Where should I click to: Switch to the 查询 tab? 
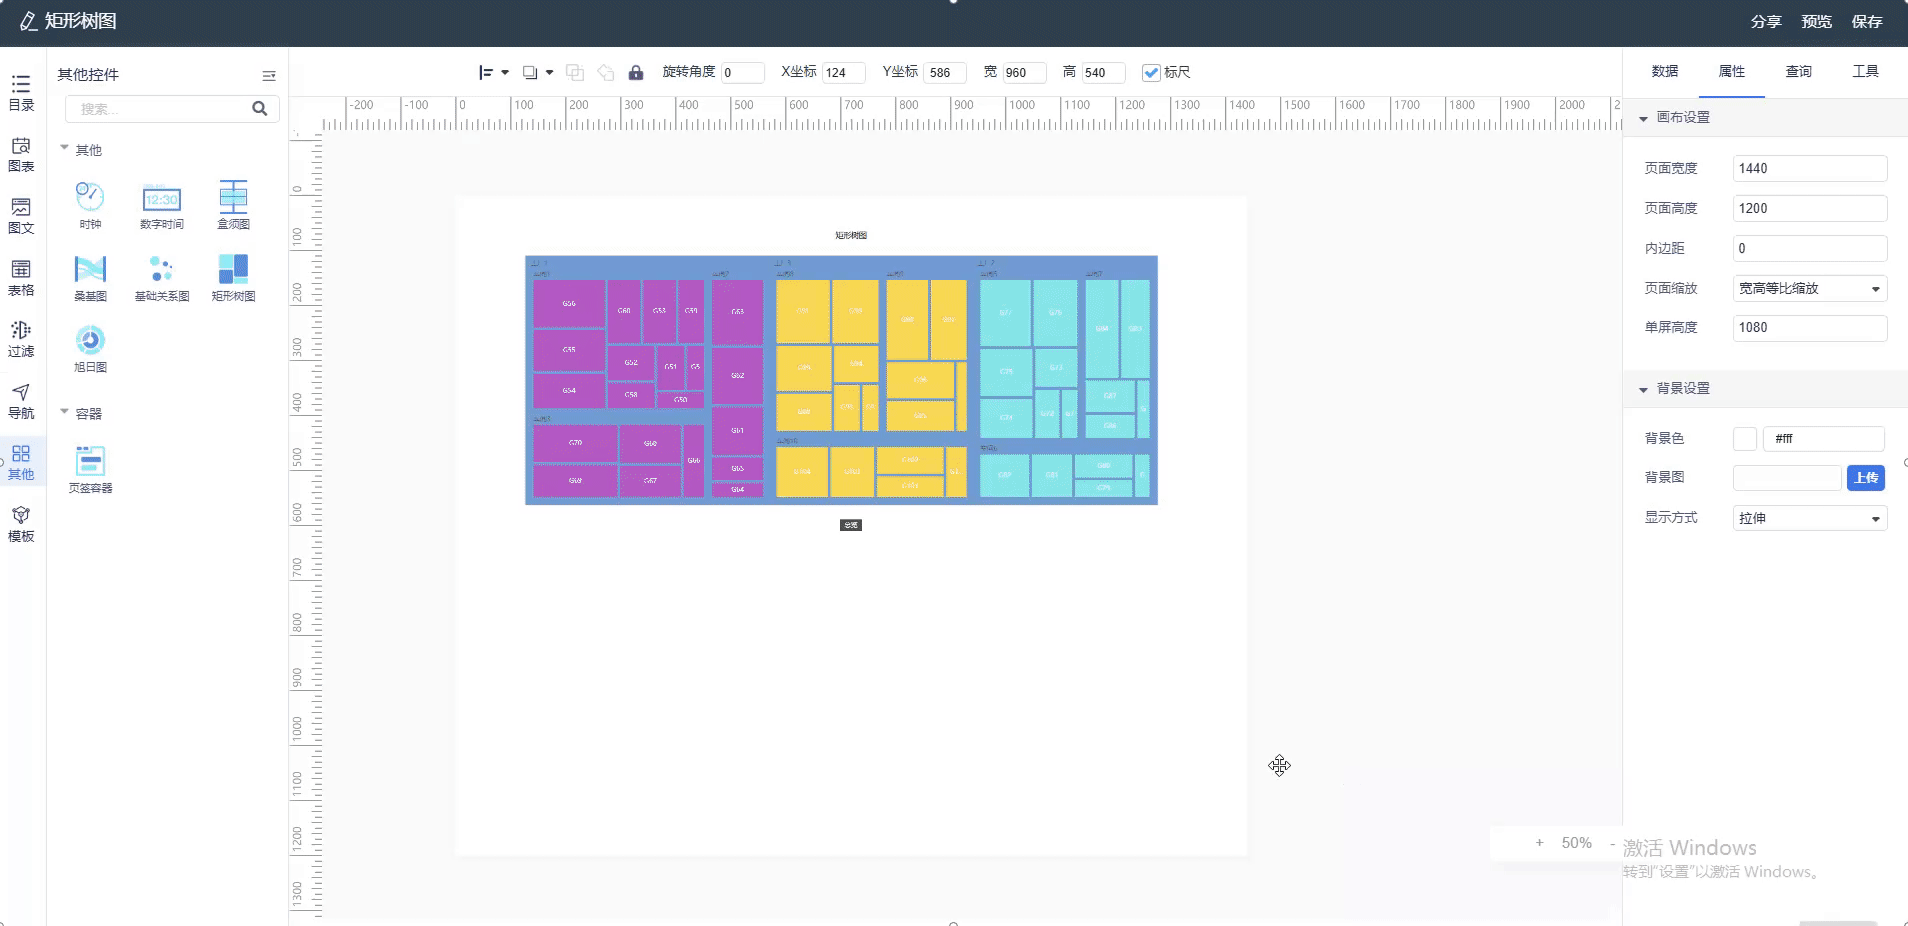coord(1799,71)
